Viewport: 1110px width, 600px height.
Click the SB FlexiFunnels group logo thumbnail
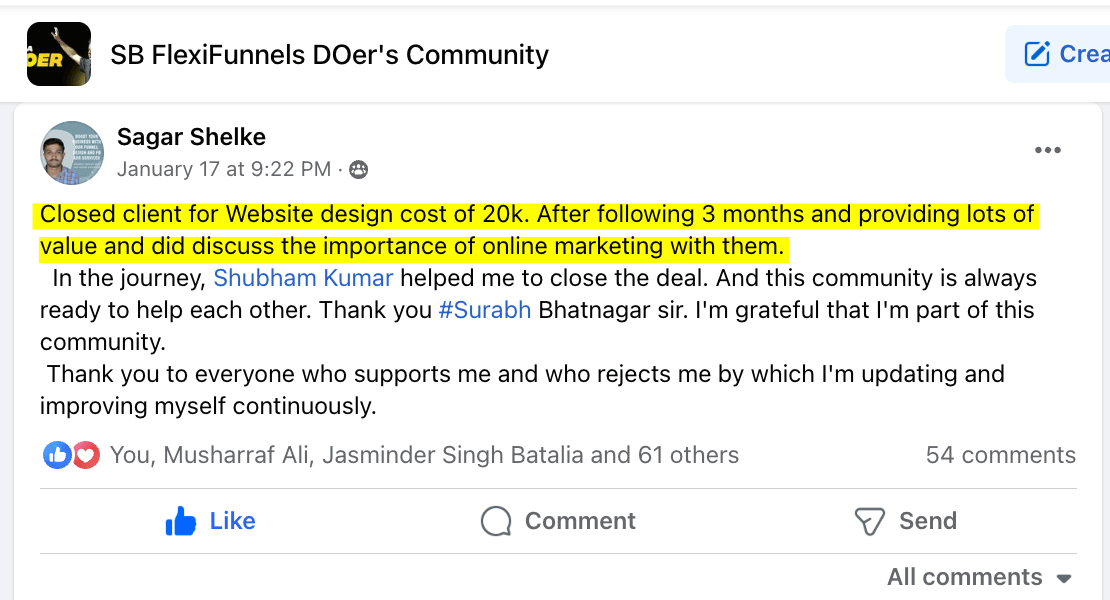(x=59, y=54)
